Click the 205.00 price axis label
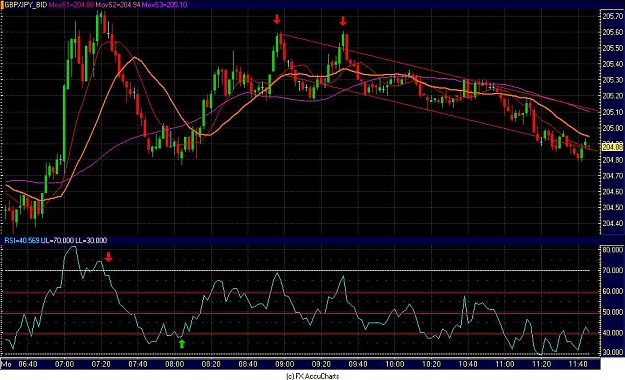The image size is (625, 380). point(612,128)
